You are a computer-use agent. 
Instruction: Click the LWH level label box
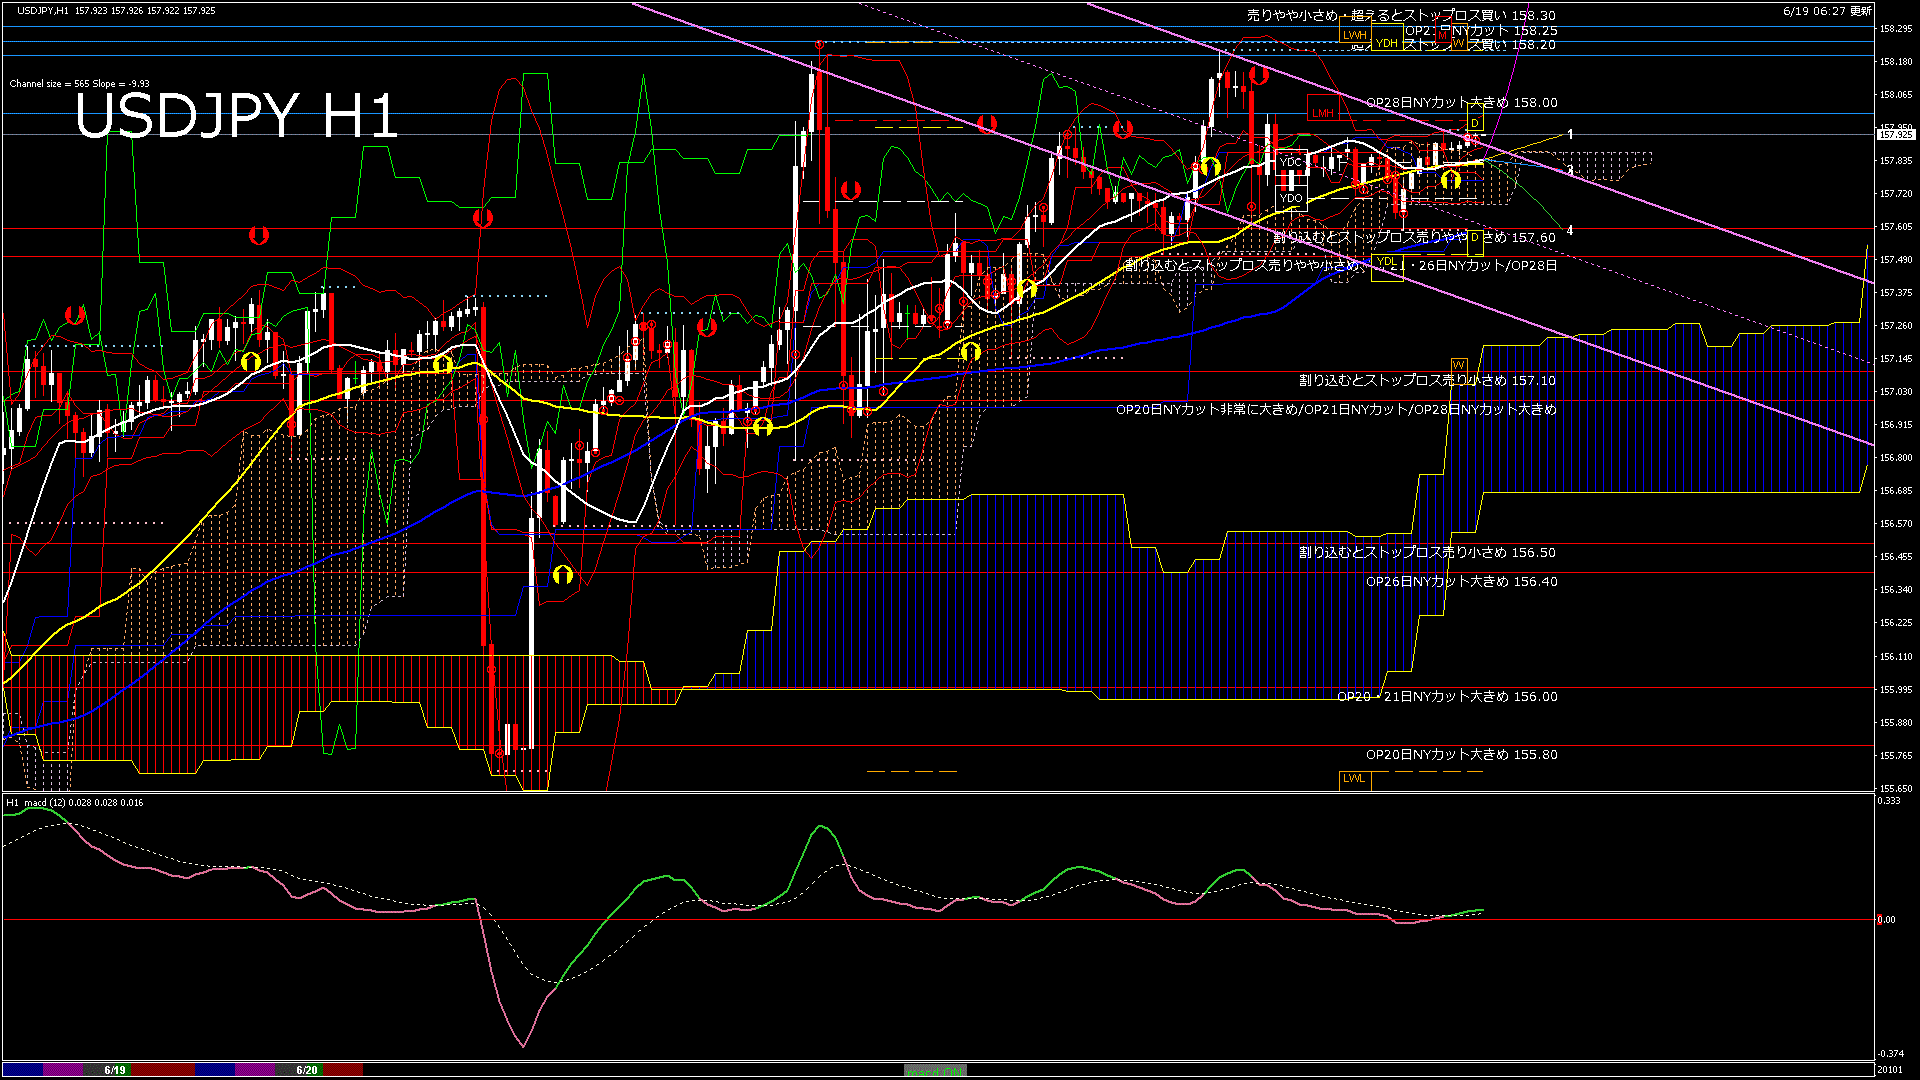point(1355,35)
